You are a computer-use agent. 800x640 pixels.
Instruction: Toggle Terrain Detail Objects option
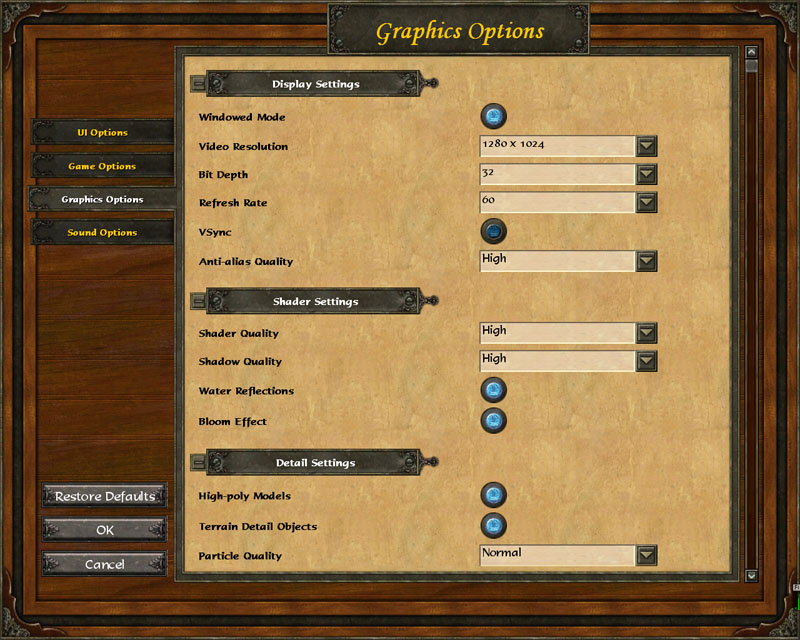click(493, 525)
